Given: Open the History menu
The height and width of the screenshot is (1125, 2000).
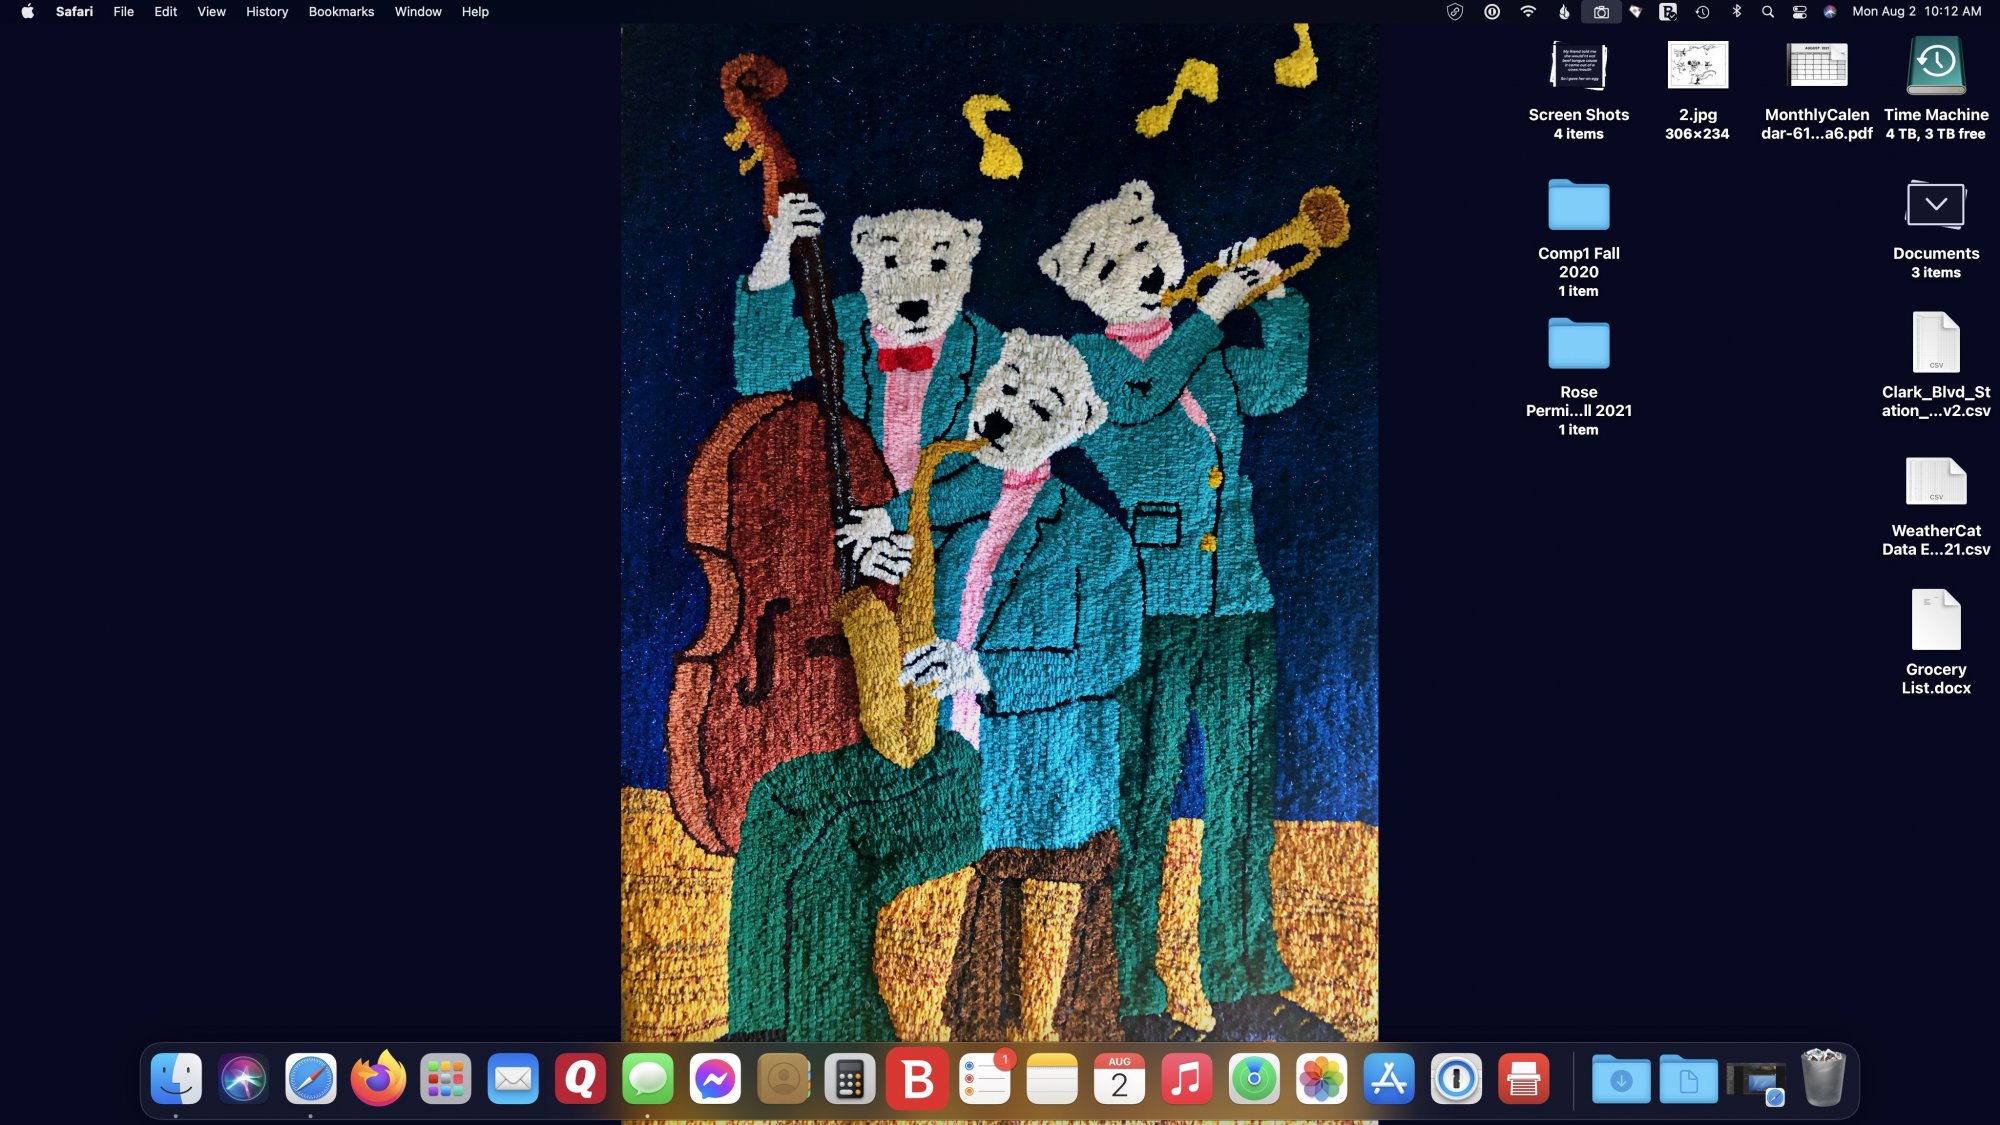Looking at the screenshot, I should point(267,12).
